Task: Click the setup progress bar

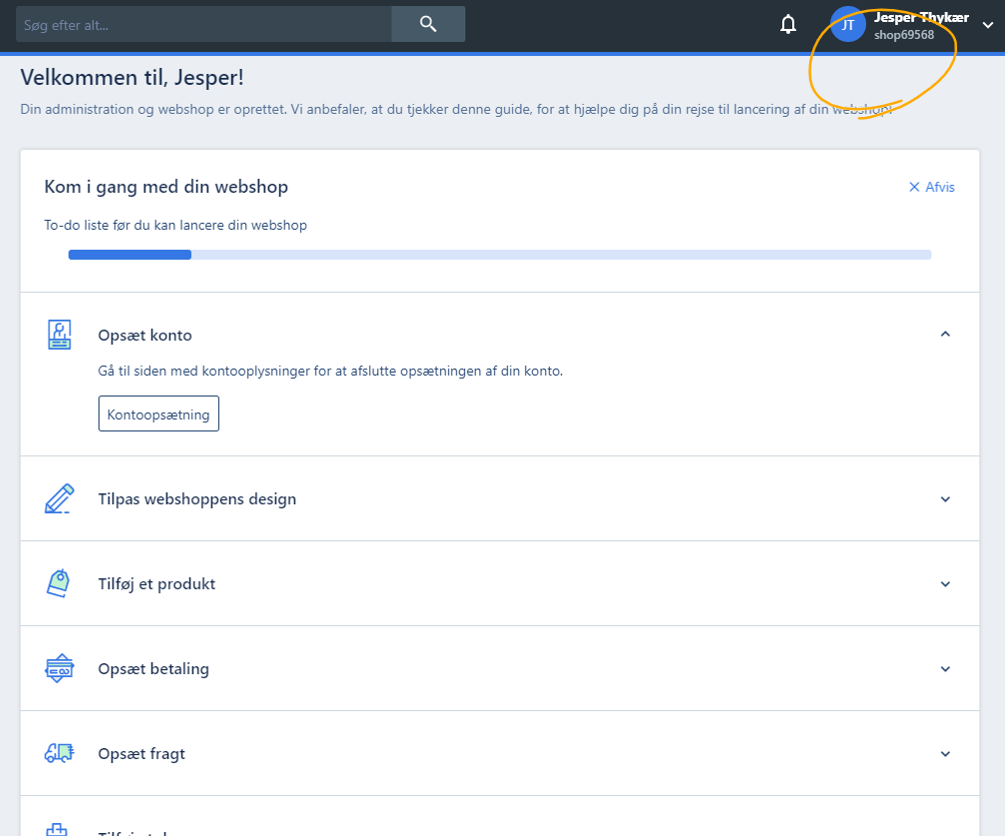Action: tap(500, 255)
